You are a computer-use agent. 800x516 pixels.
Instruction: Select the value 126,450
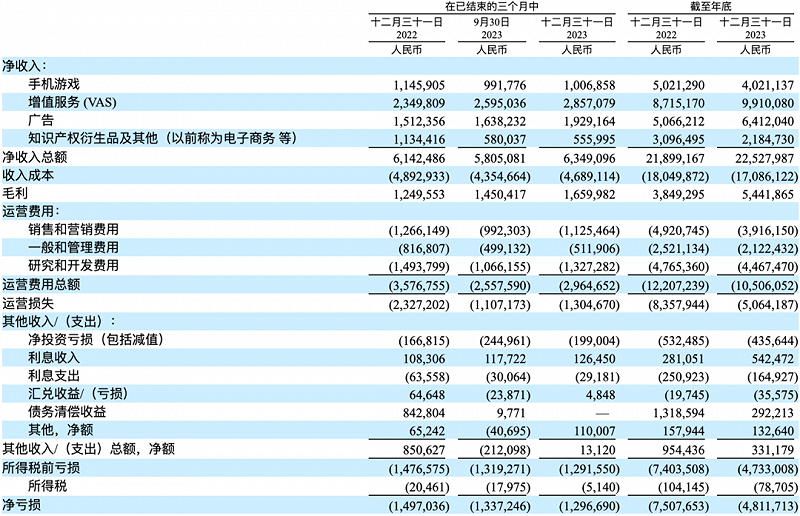pos(594,359)
